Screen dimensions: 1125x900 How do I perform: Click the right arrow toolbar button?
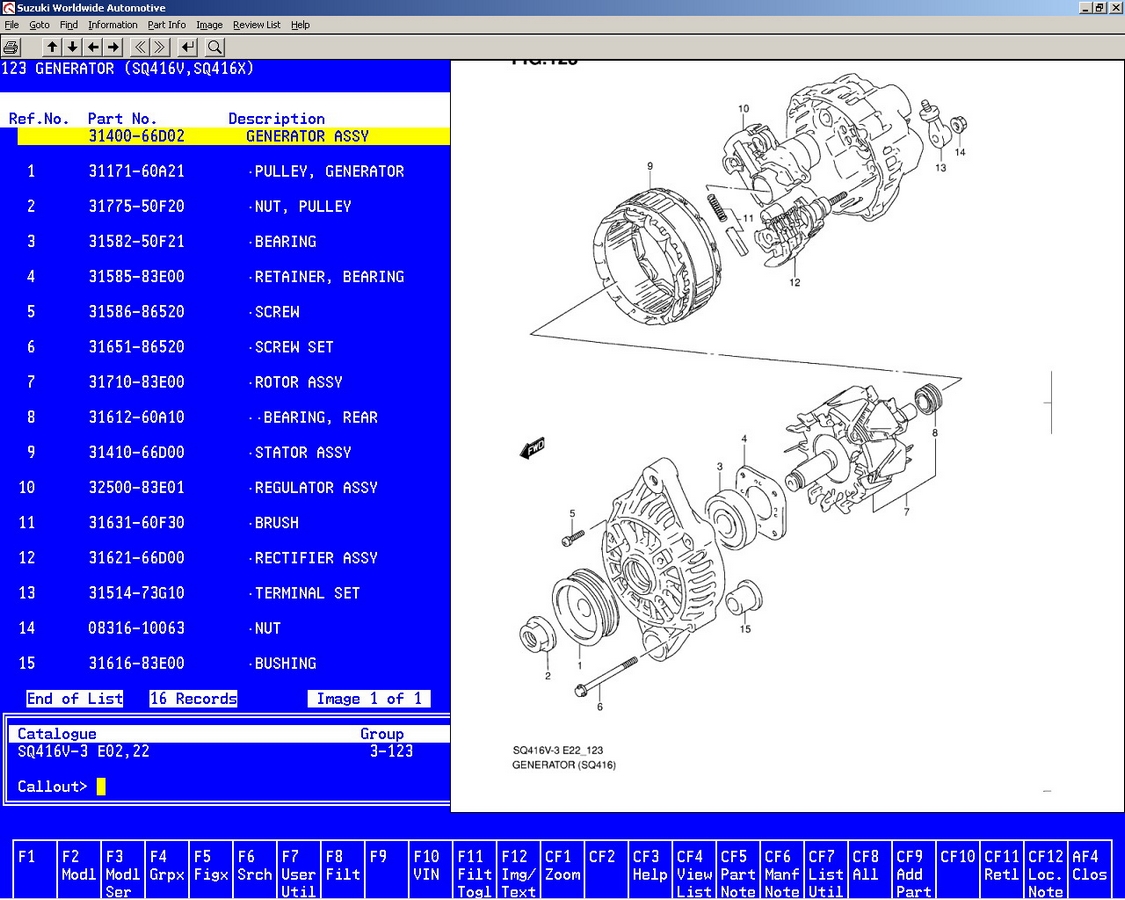pyautogui.click(x=114, y=47)
